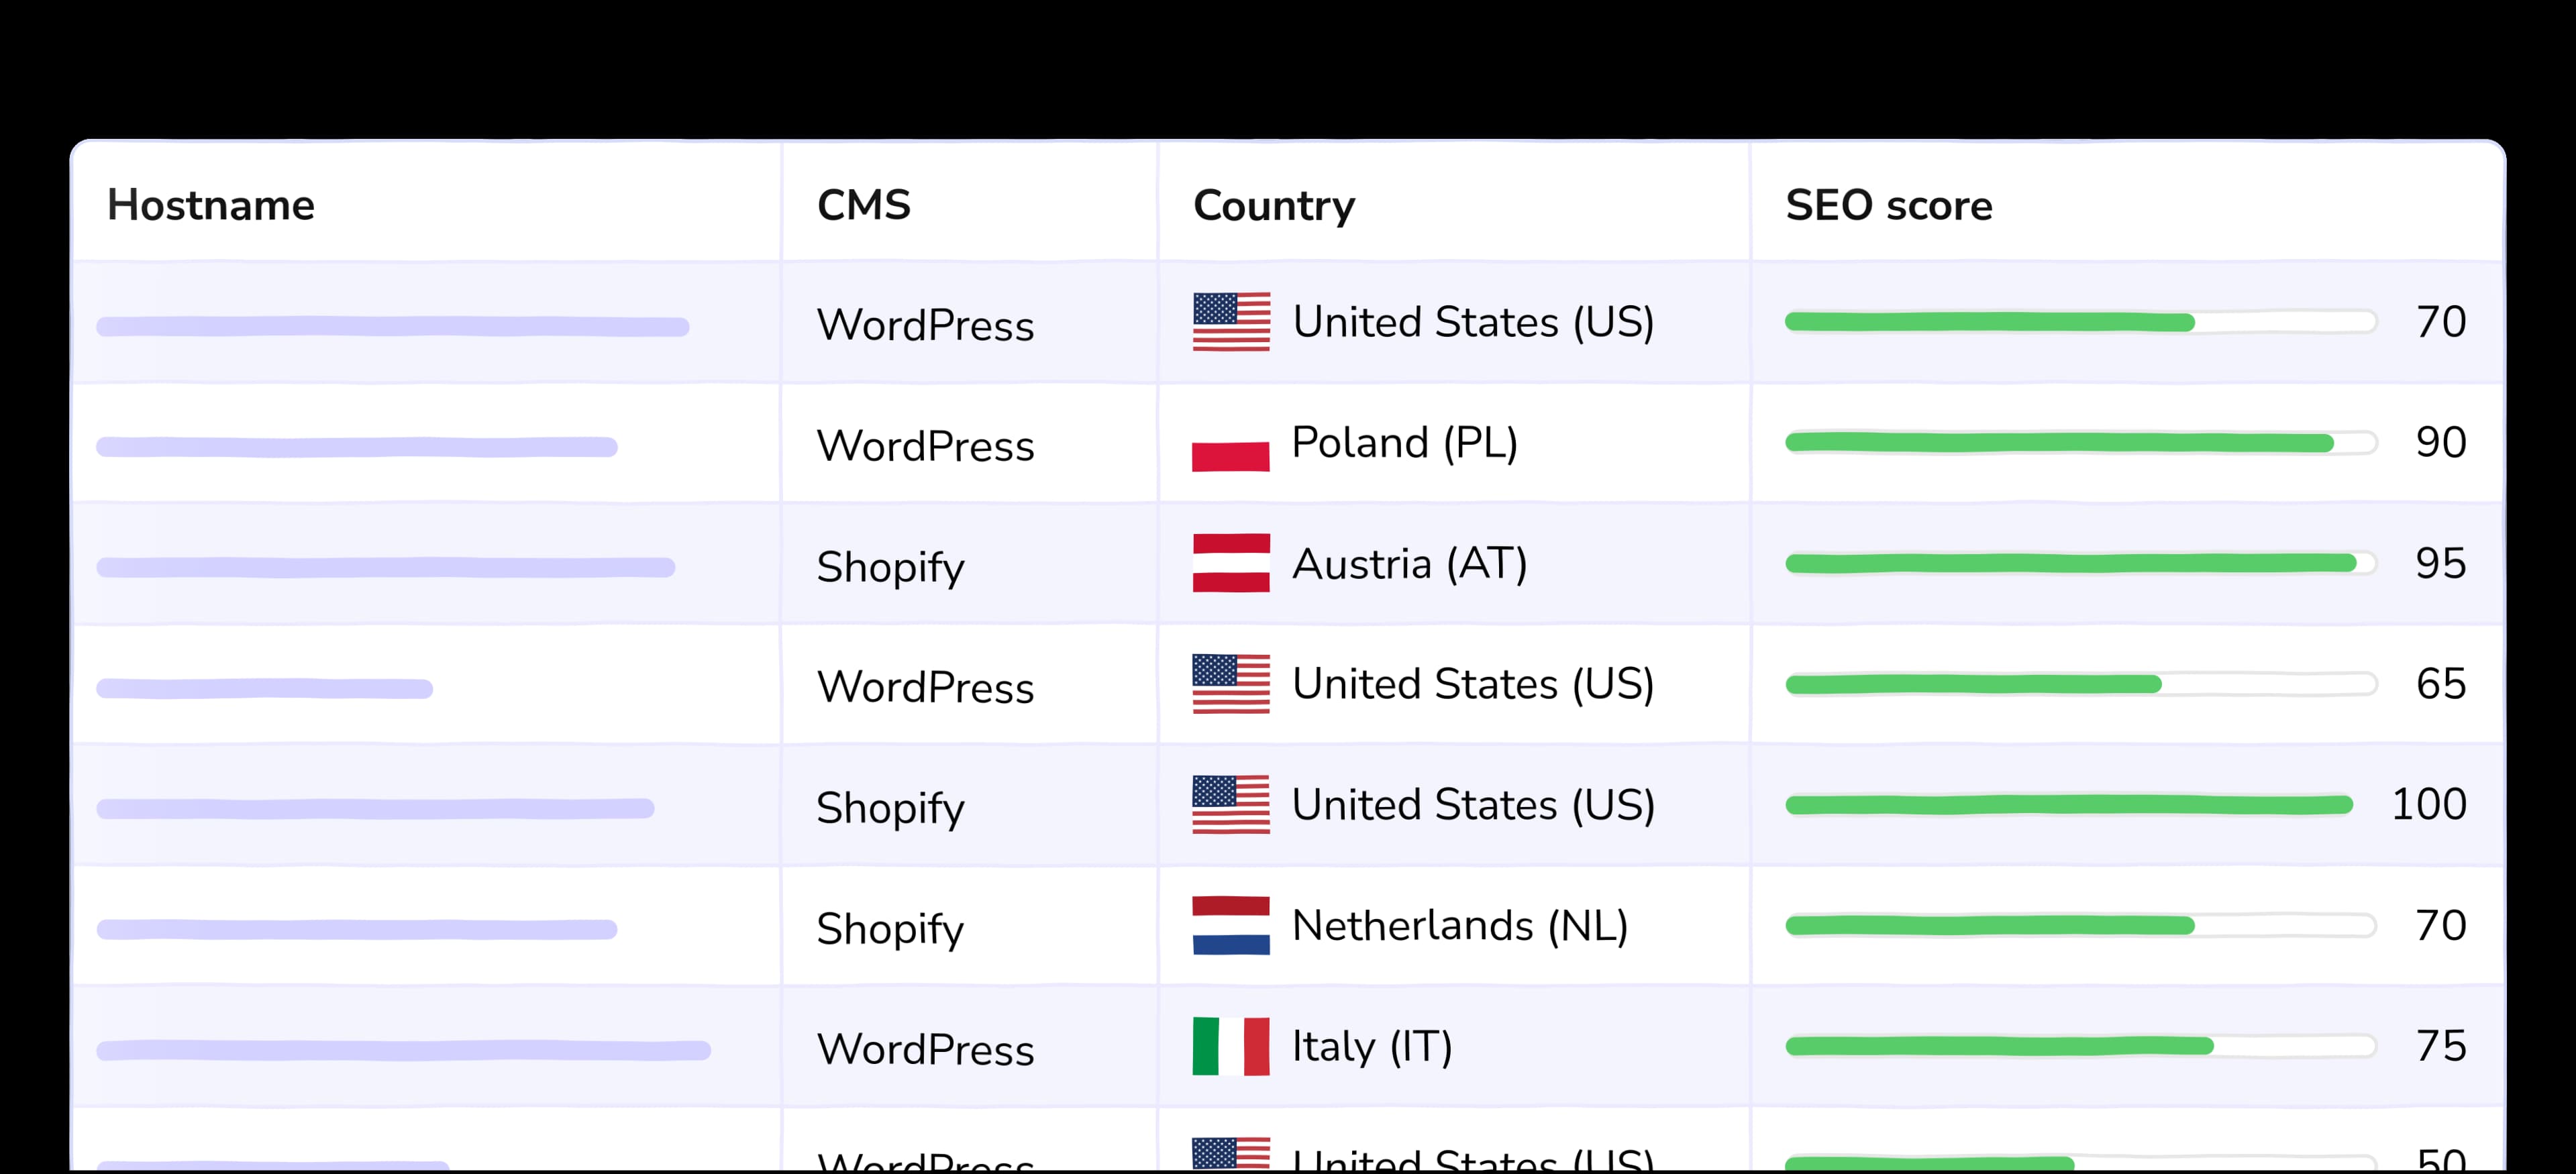Click the Shopify cell in the Netherlands row
Image resolution: width=2576 pixels, height=1174 pixels.
click(890, 929)
